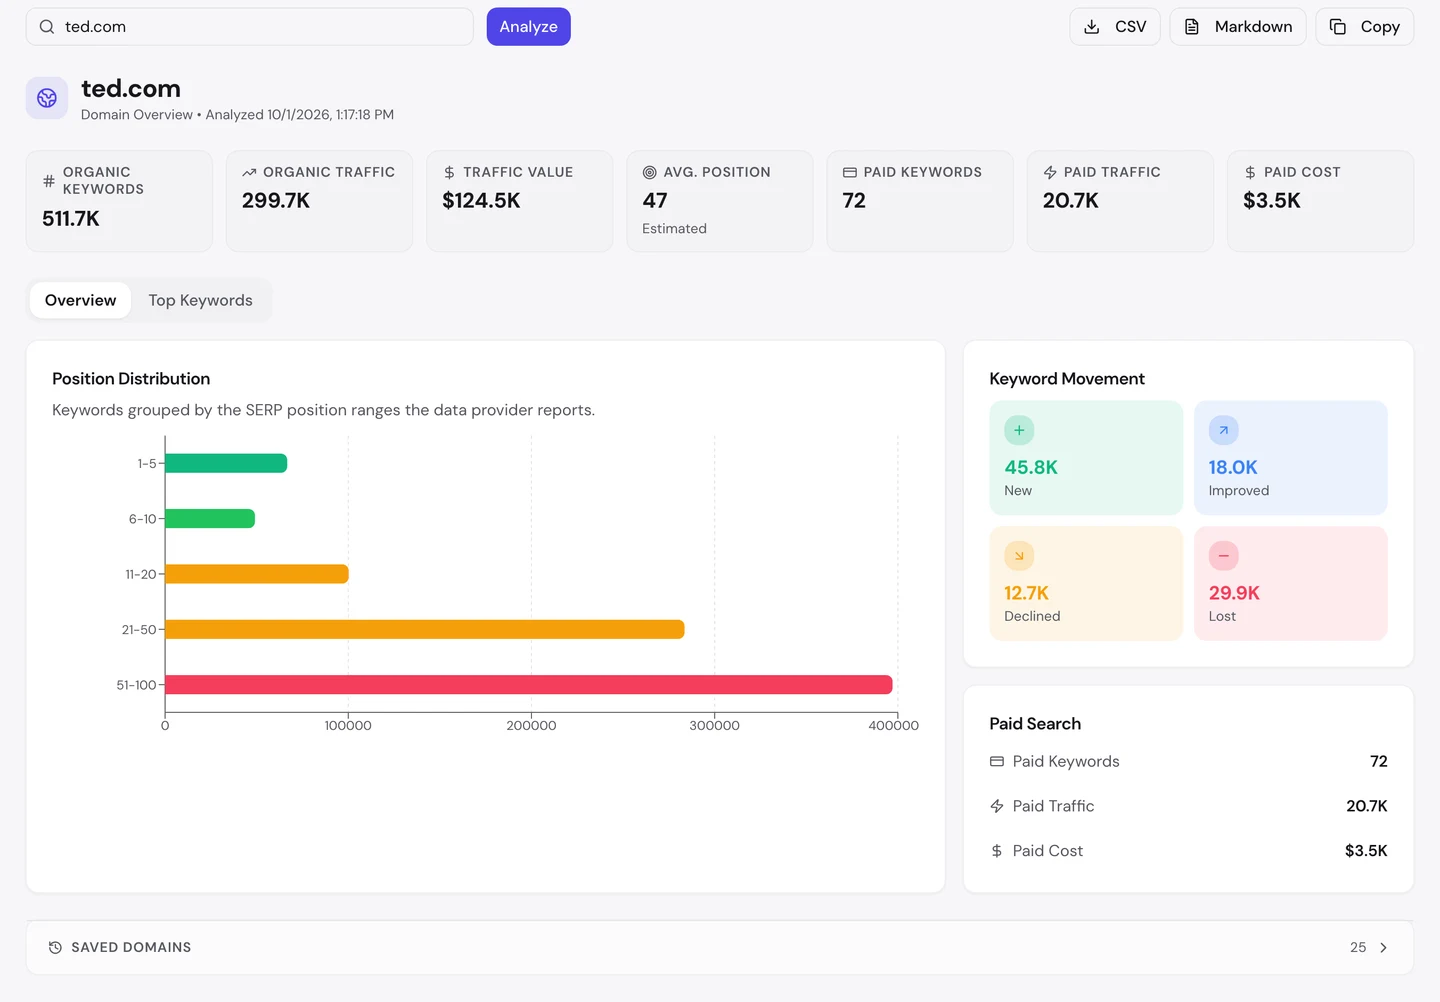1440x1002 pixels.
Task: Click the search magnifier icon in domain field
Action: click(46, 27)
